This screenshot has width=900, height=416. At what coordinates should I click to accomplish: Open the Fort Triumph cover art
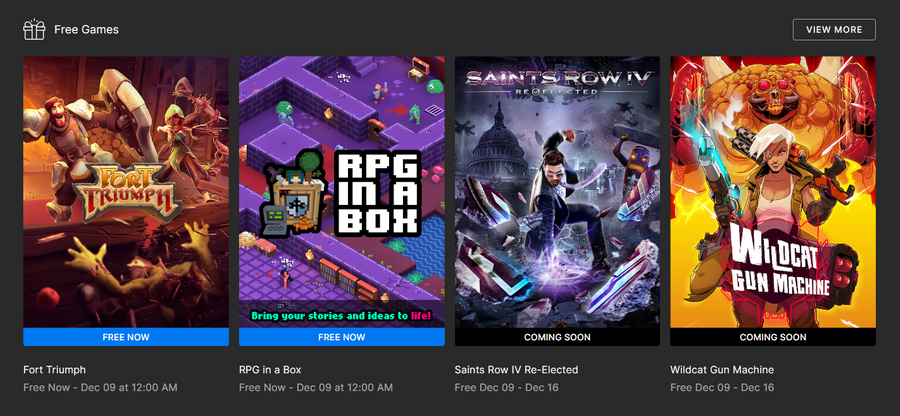tap(126, 192)
